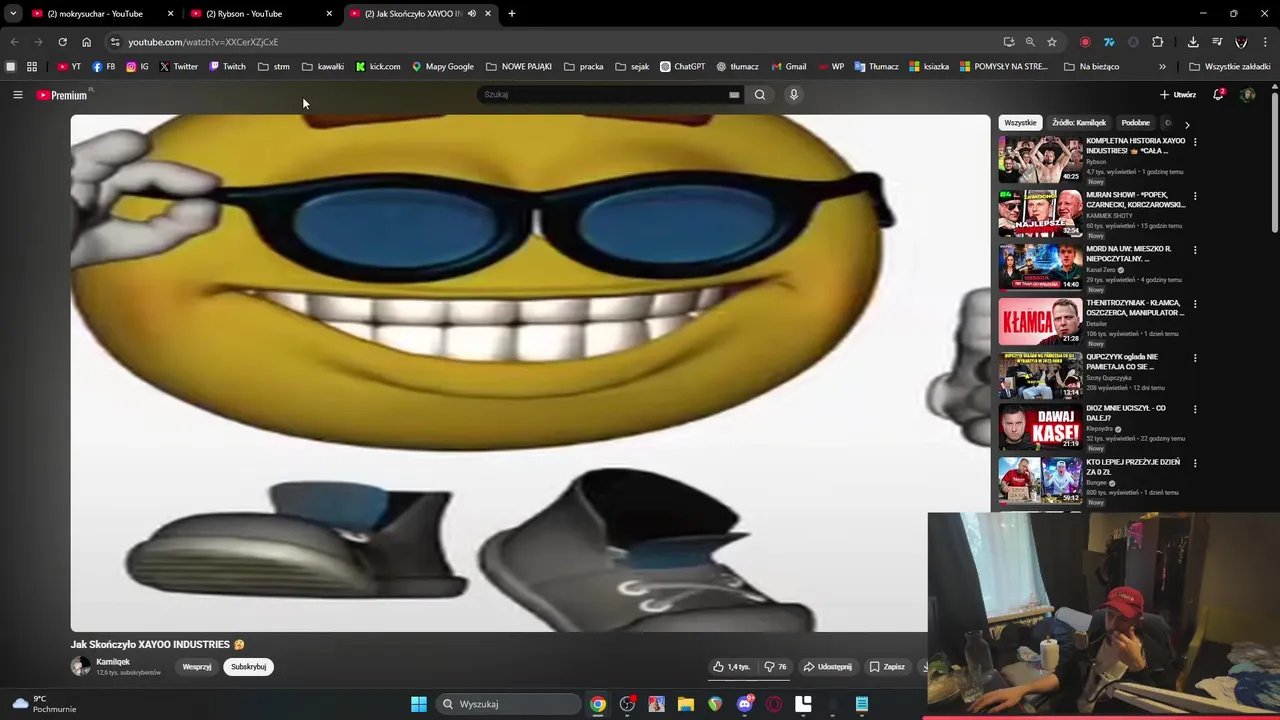Open QUPCZYYK ogląda video thumbnail

(1040, 375)
